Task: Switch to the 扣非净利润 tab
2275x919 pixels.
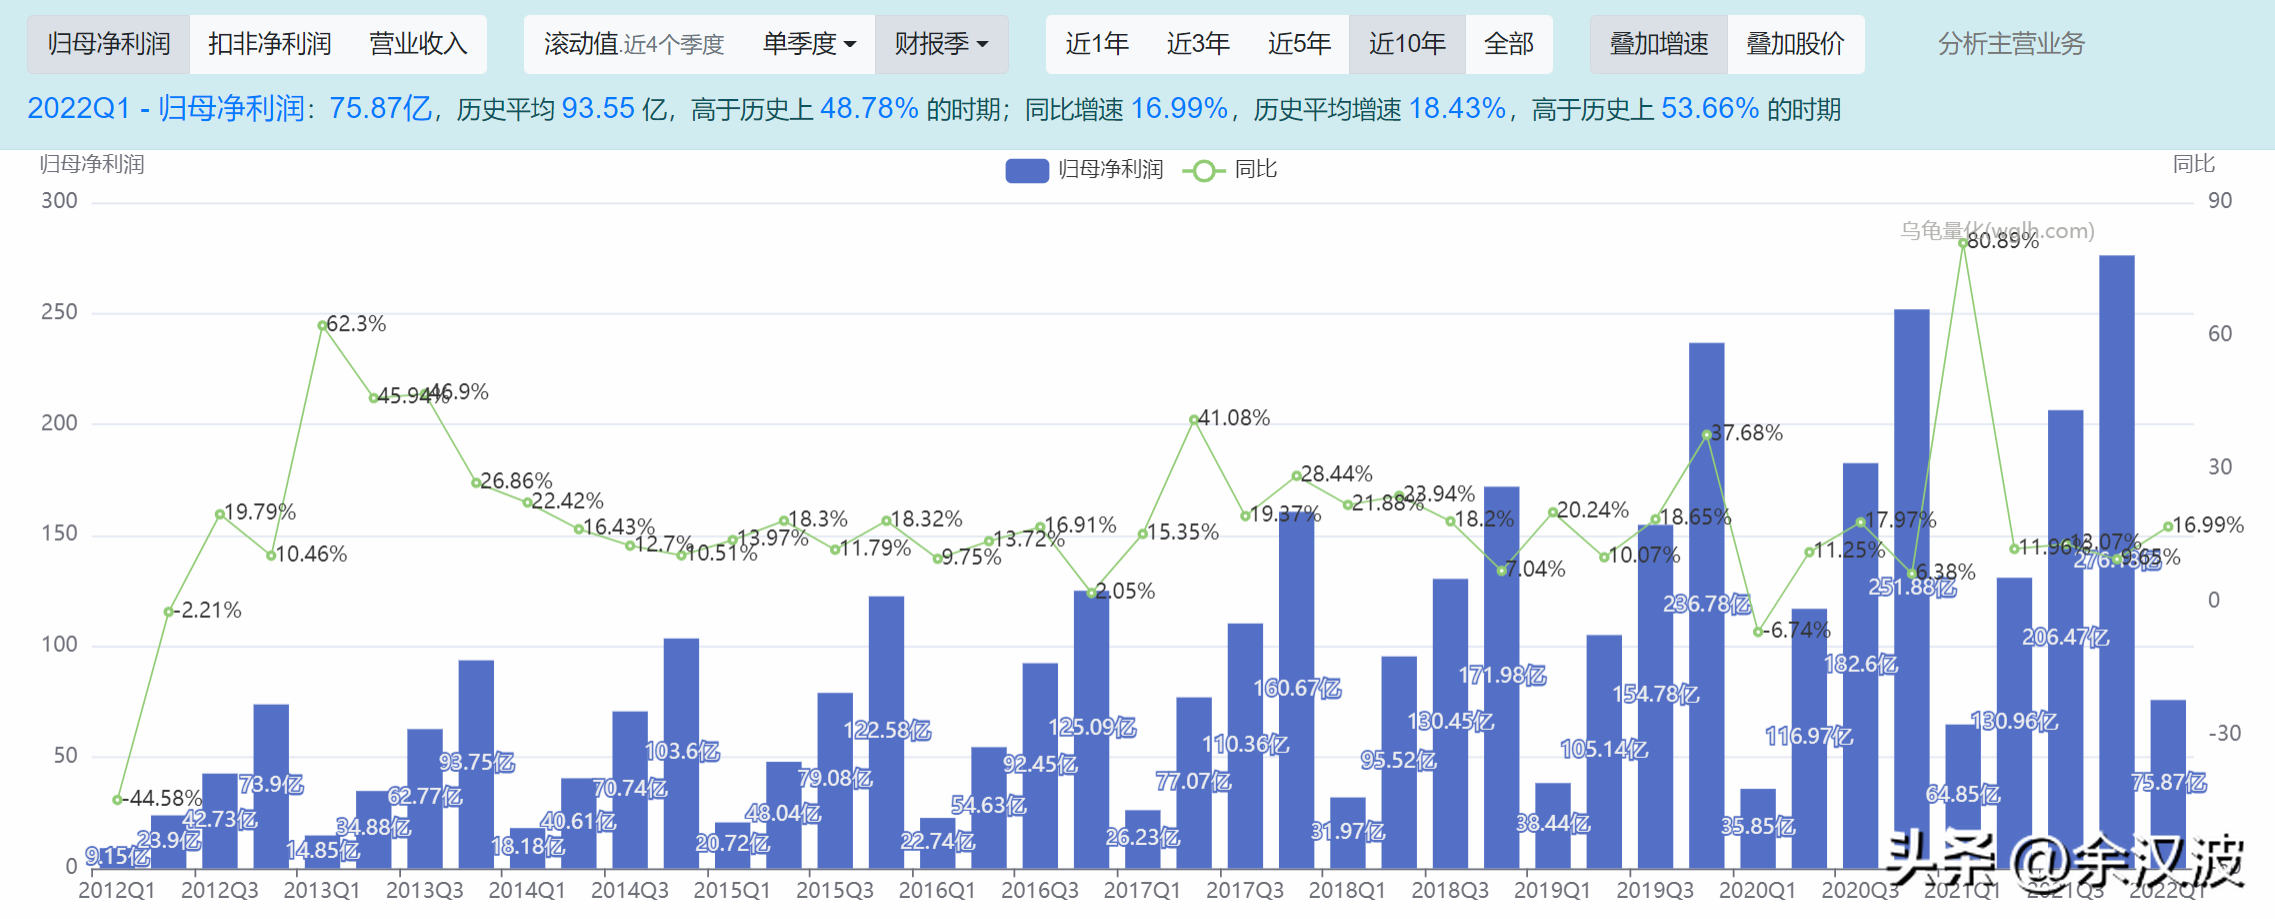Action: point(269,44)
